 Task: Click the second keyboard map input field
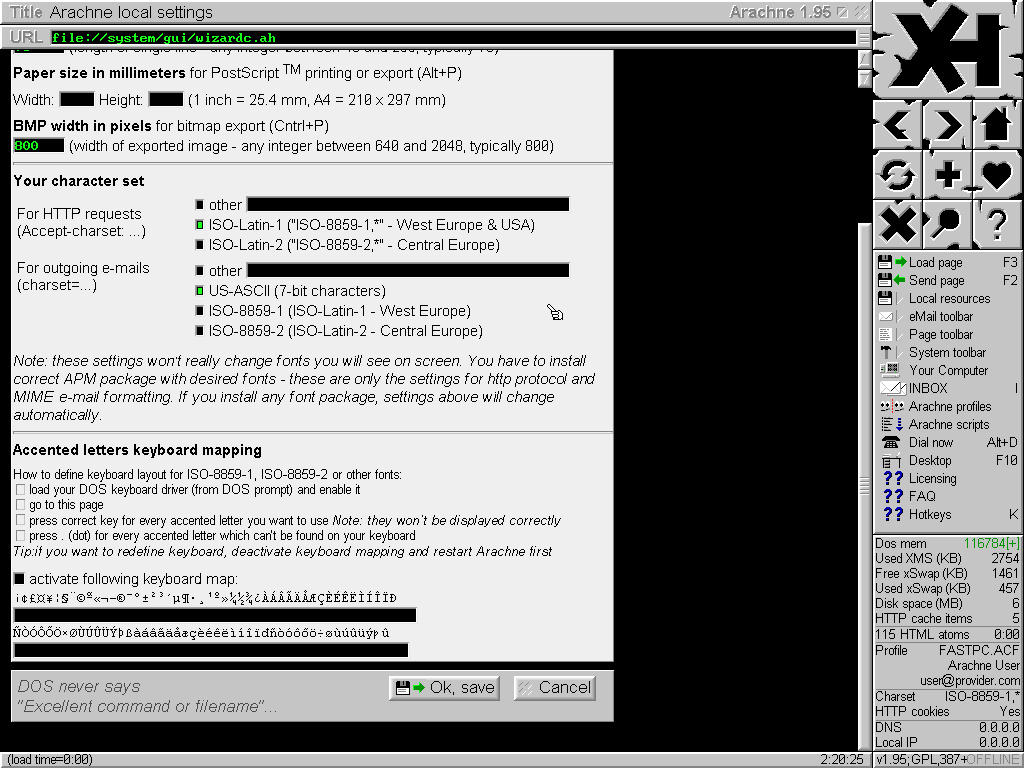click(x=211, y=650)
